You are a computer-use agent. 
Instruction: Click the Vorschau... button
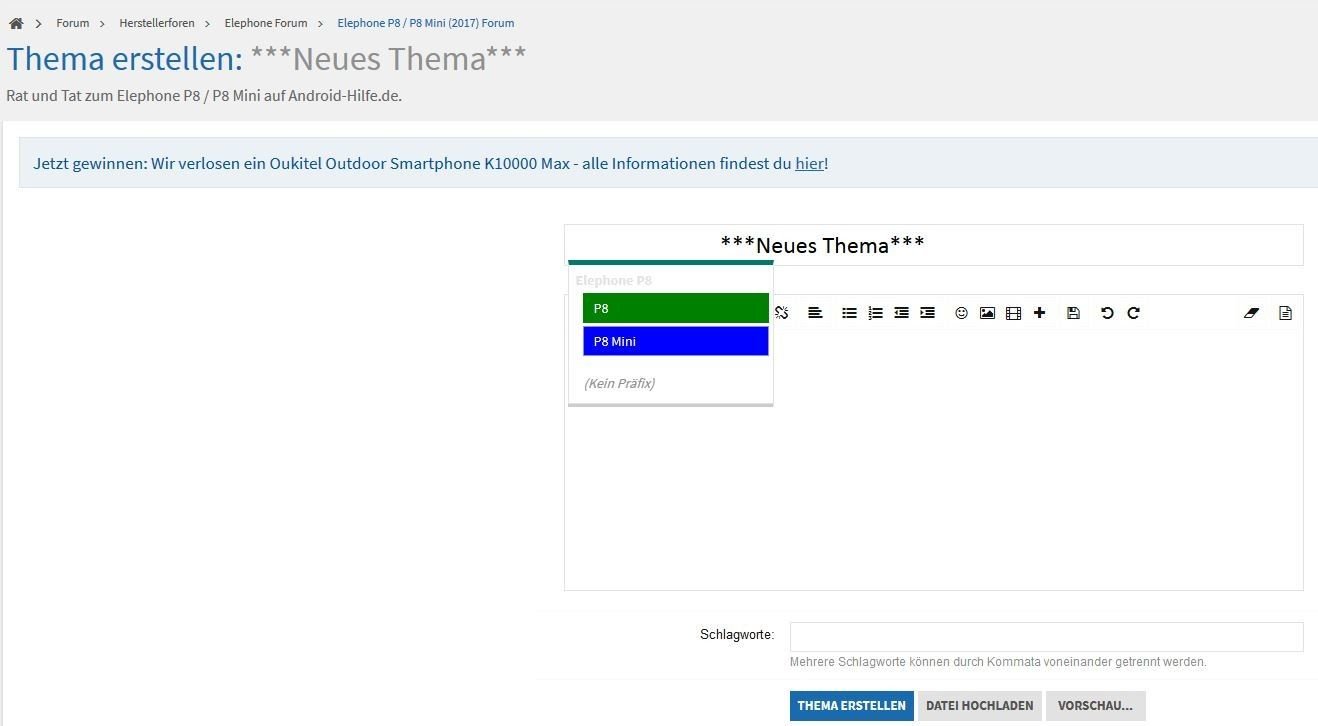(1095, 706)
